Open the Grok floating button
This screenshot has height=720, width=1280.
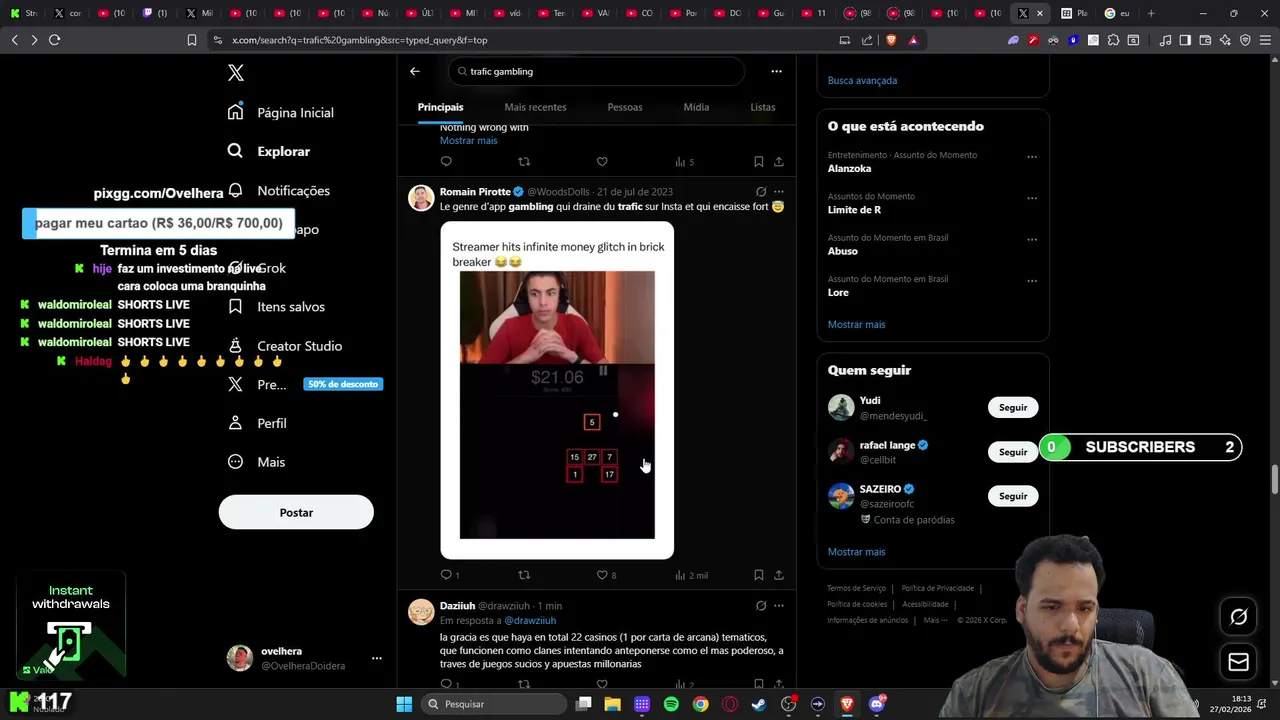[1238, 617]
